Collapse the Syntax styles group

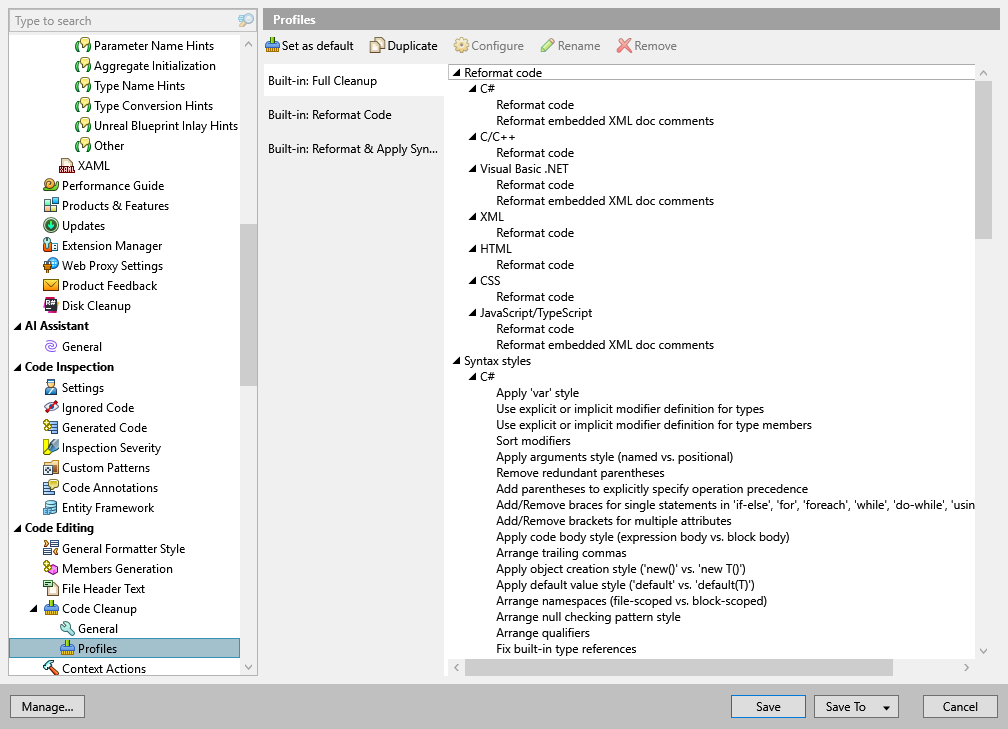coord(456,361)
